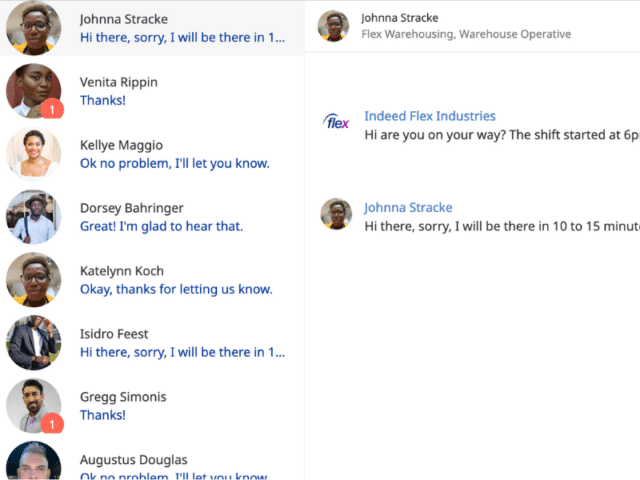Click Kellye Maggio's profile picture

(x=33, y=153)
